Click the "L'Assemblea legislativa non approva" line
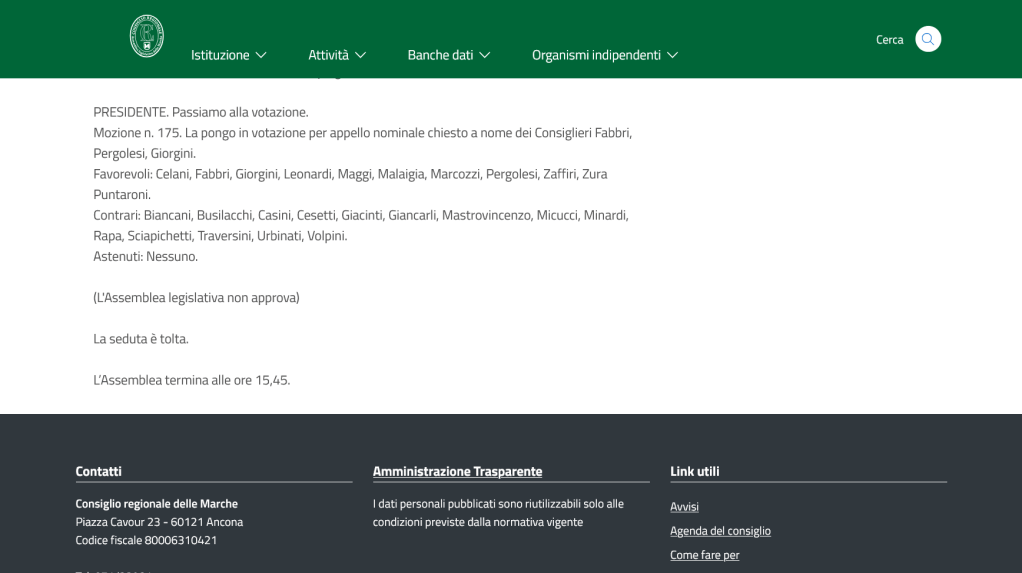The image size is (1022, 573). coord(196,298)
